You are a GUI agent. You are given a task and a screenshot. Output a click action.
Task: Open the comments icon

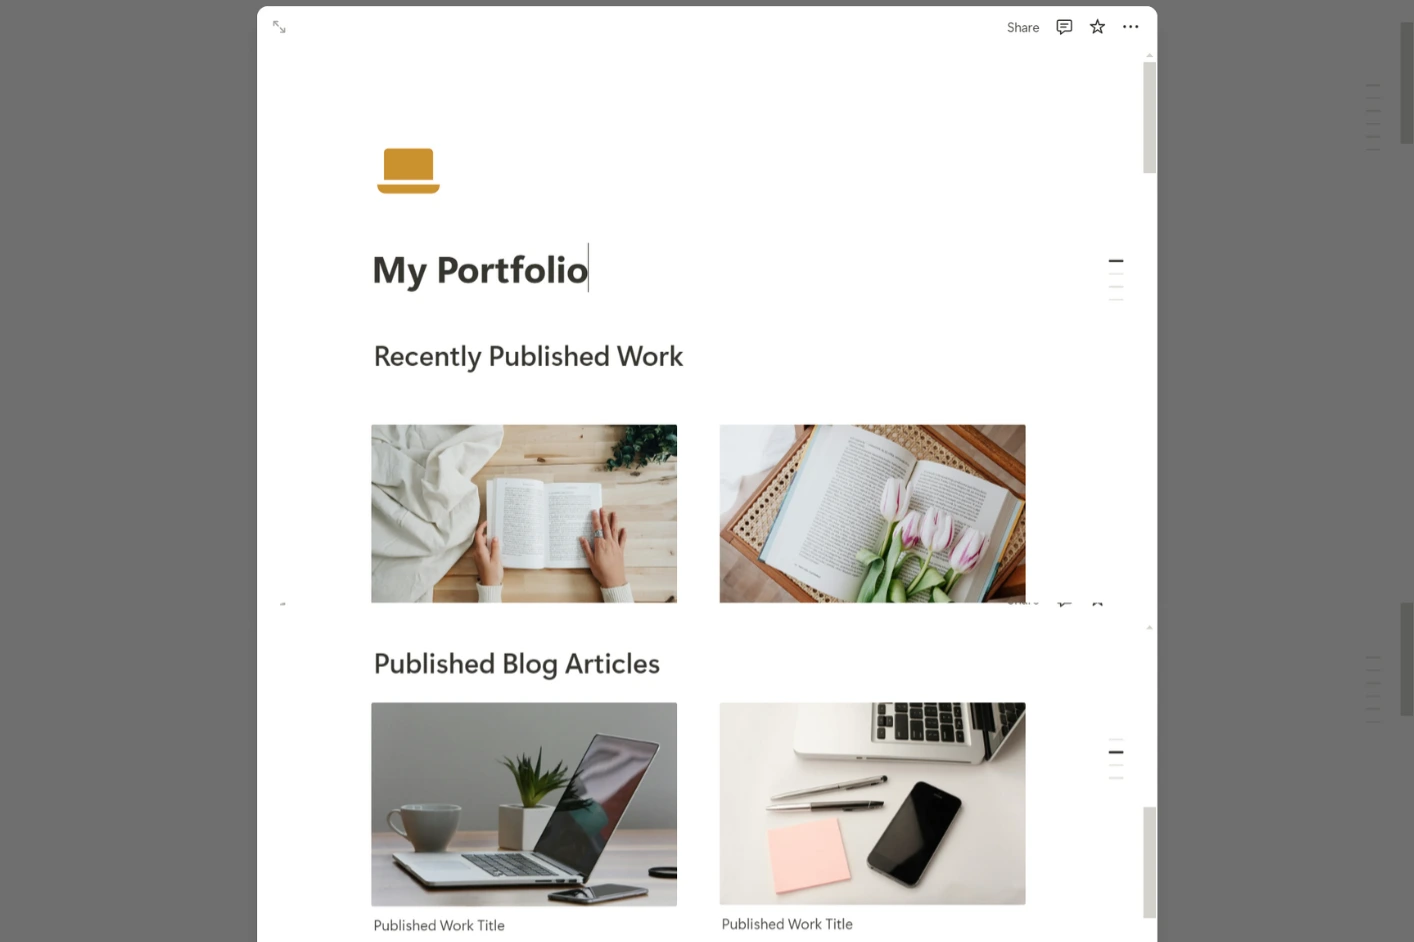[x=1064, y=27]
